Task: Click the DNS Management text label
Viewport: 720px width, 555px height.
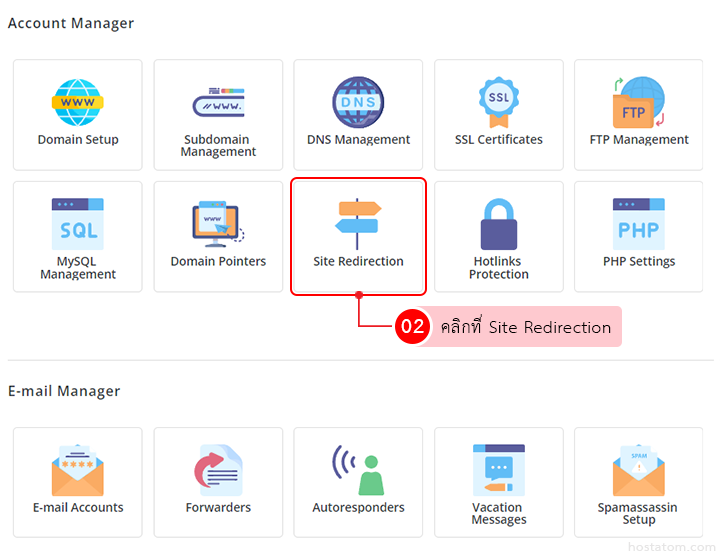Action: [358, 140]
